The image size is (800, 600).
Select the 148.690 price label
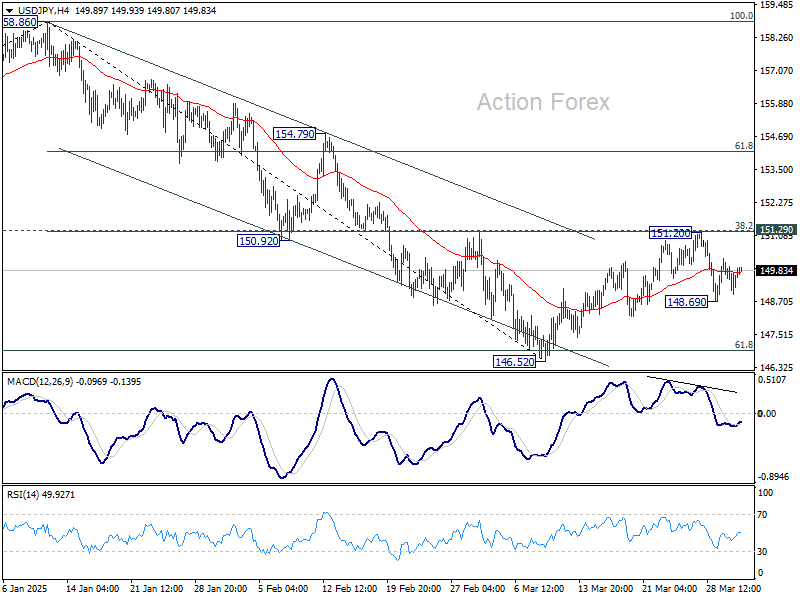pos(687,302)
